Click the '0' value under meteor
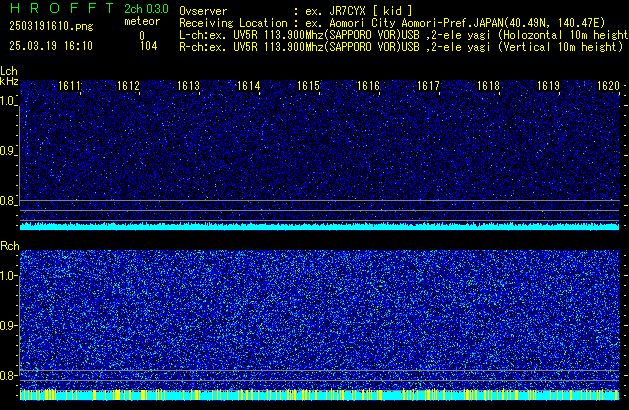The image size is (629, 410). pos(142,35)
